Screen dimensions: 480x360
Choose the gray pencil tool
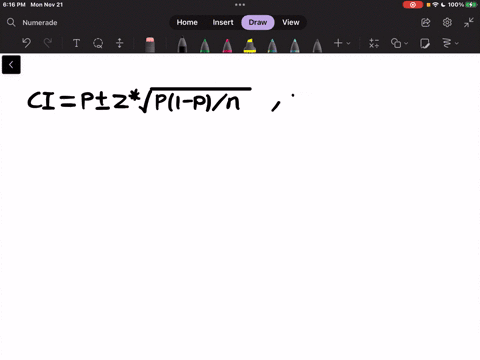pos(317,45)
